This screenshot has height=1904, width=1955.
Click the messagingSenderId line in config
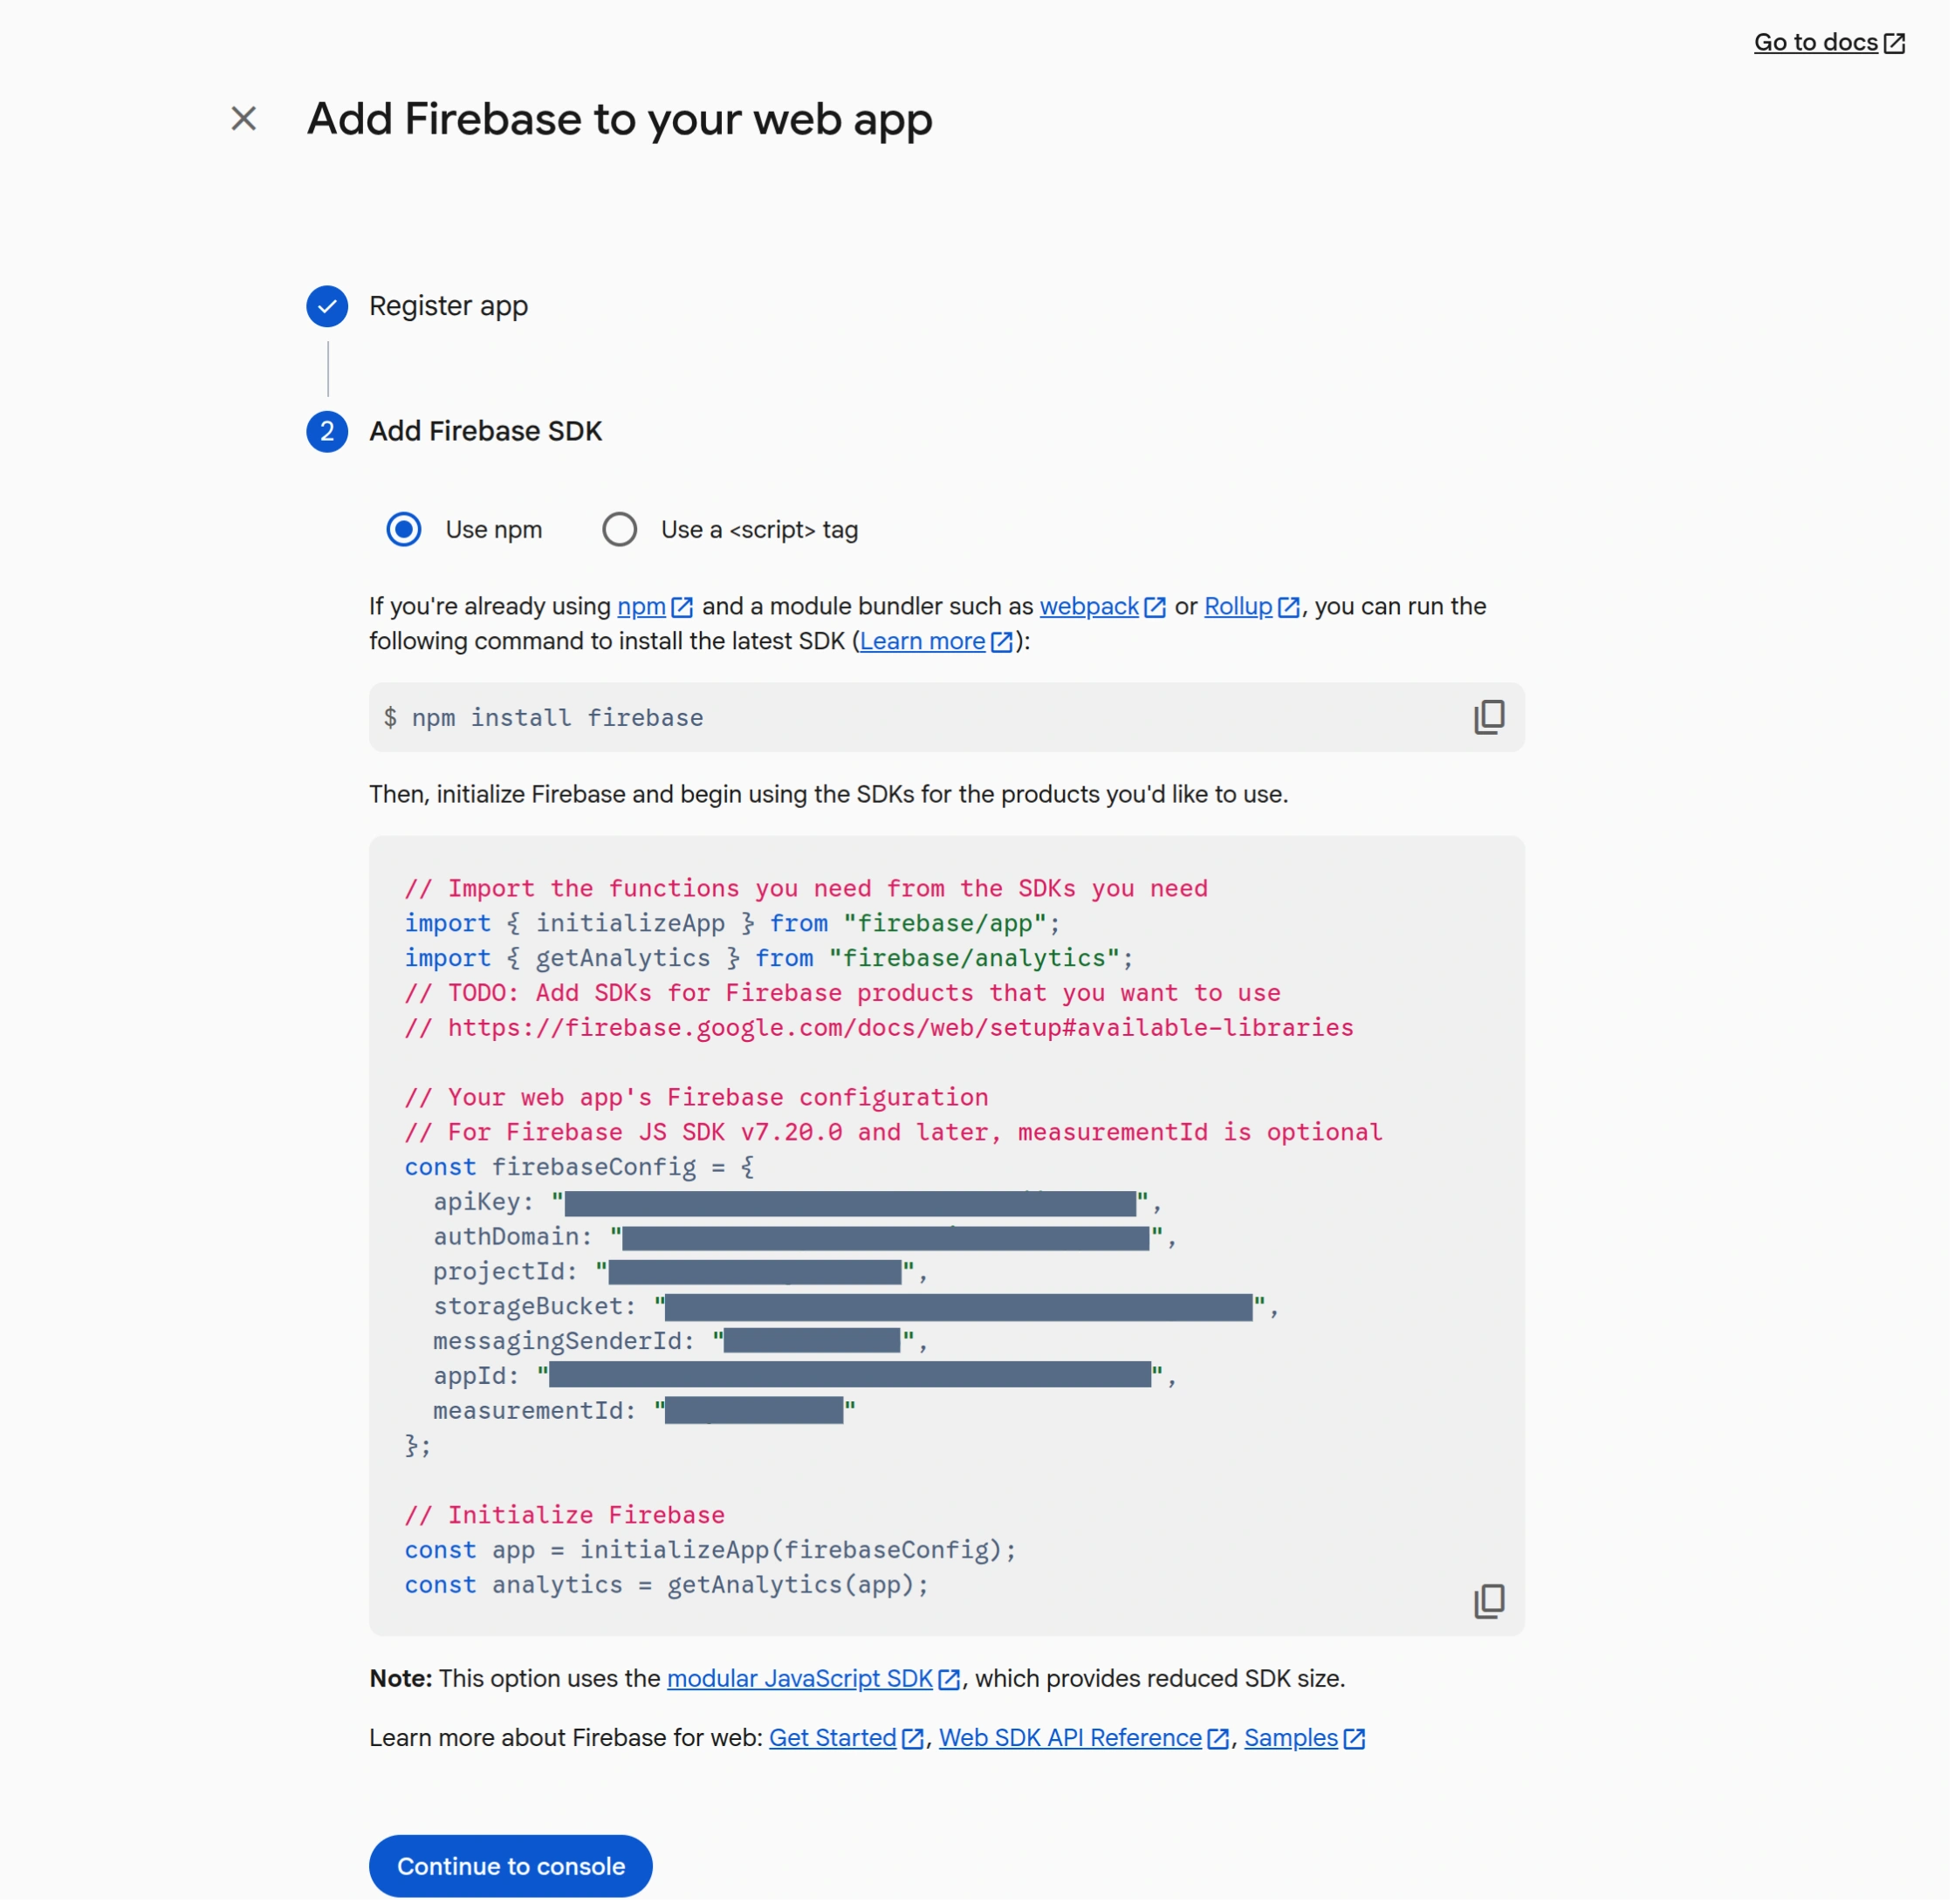(x=682, y=1345)
